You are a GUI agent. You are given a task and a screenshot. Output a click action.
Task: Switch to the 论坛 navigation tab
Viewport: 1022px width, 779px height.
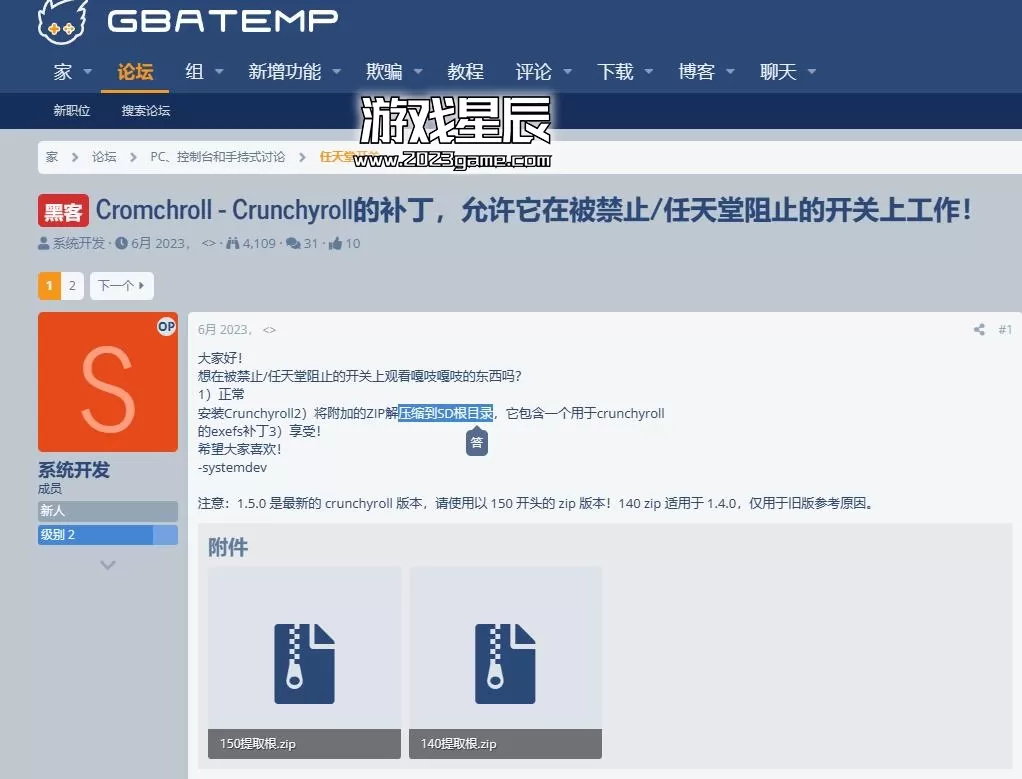click(135, 72)
